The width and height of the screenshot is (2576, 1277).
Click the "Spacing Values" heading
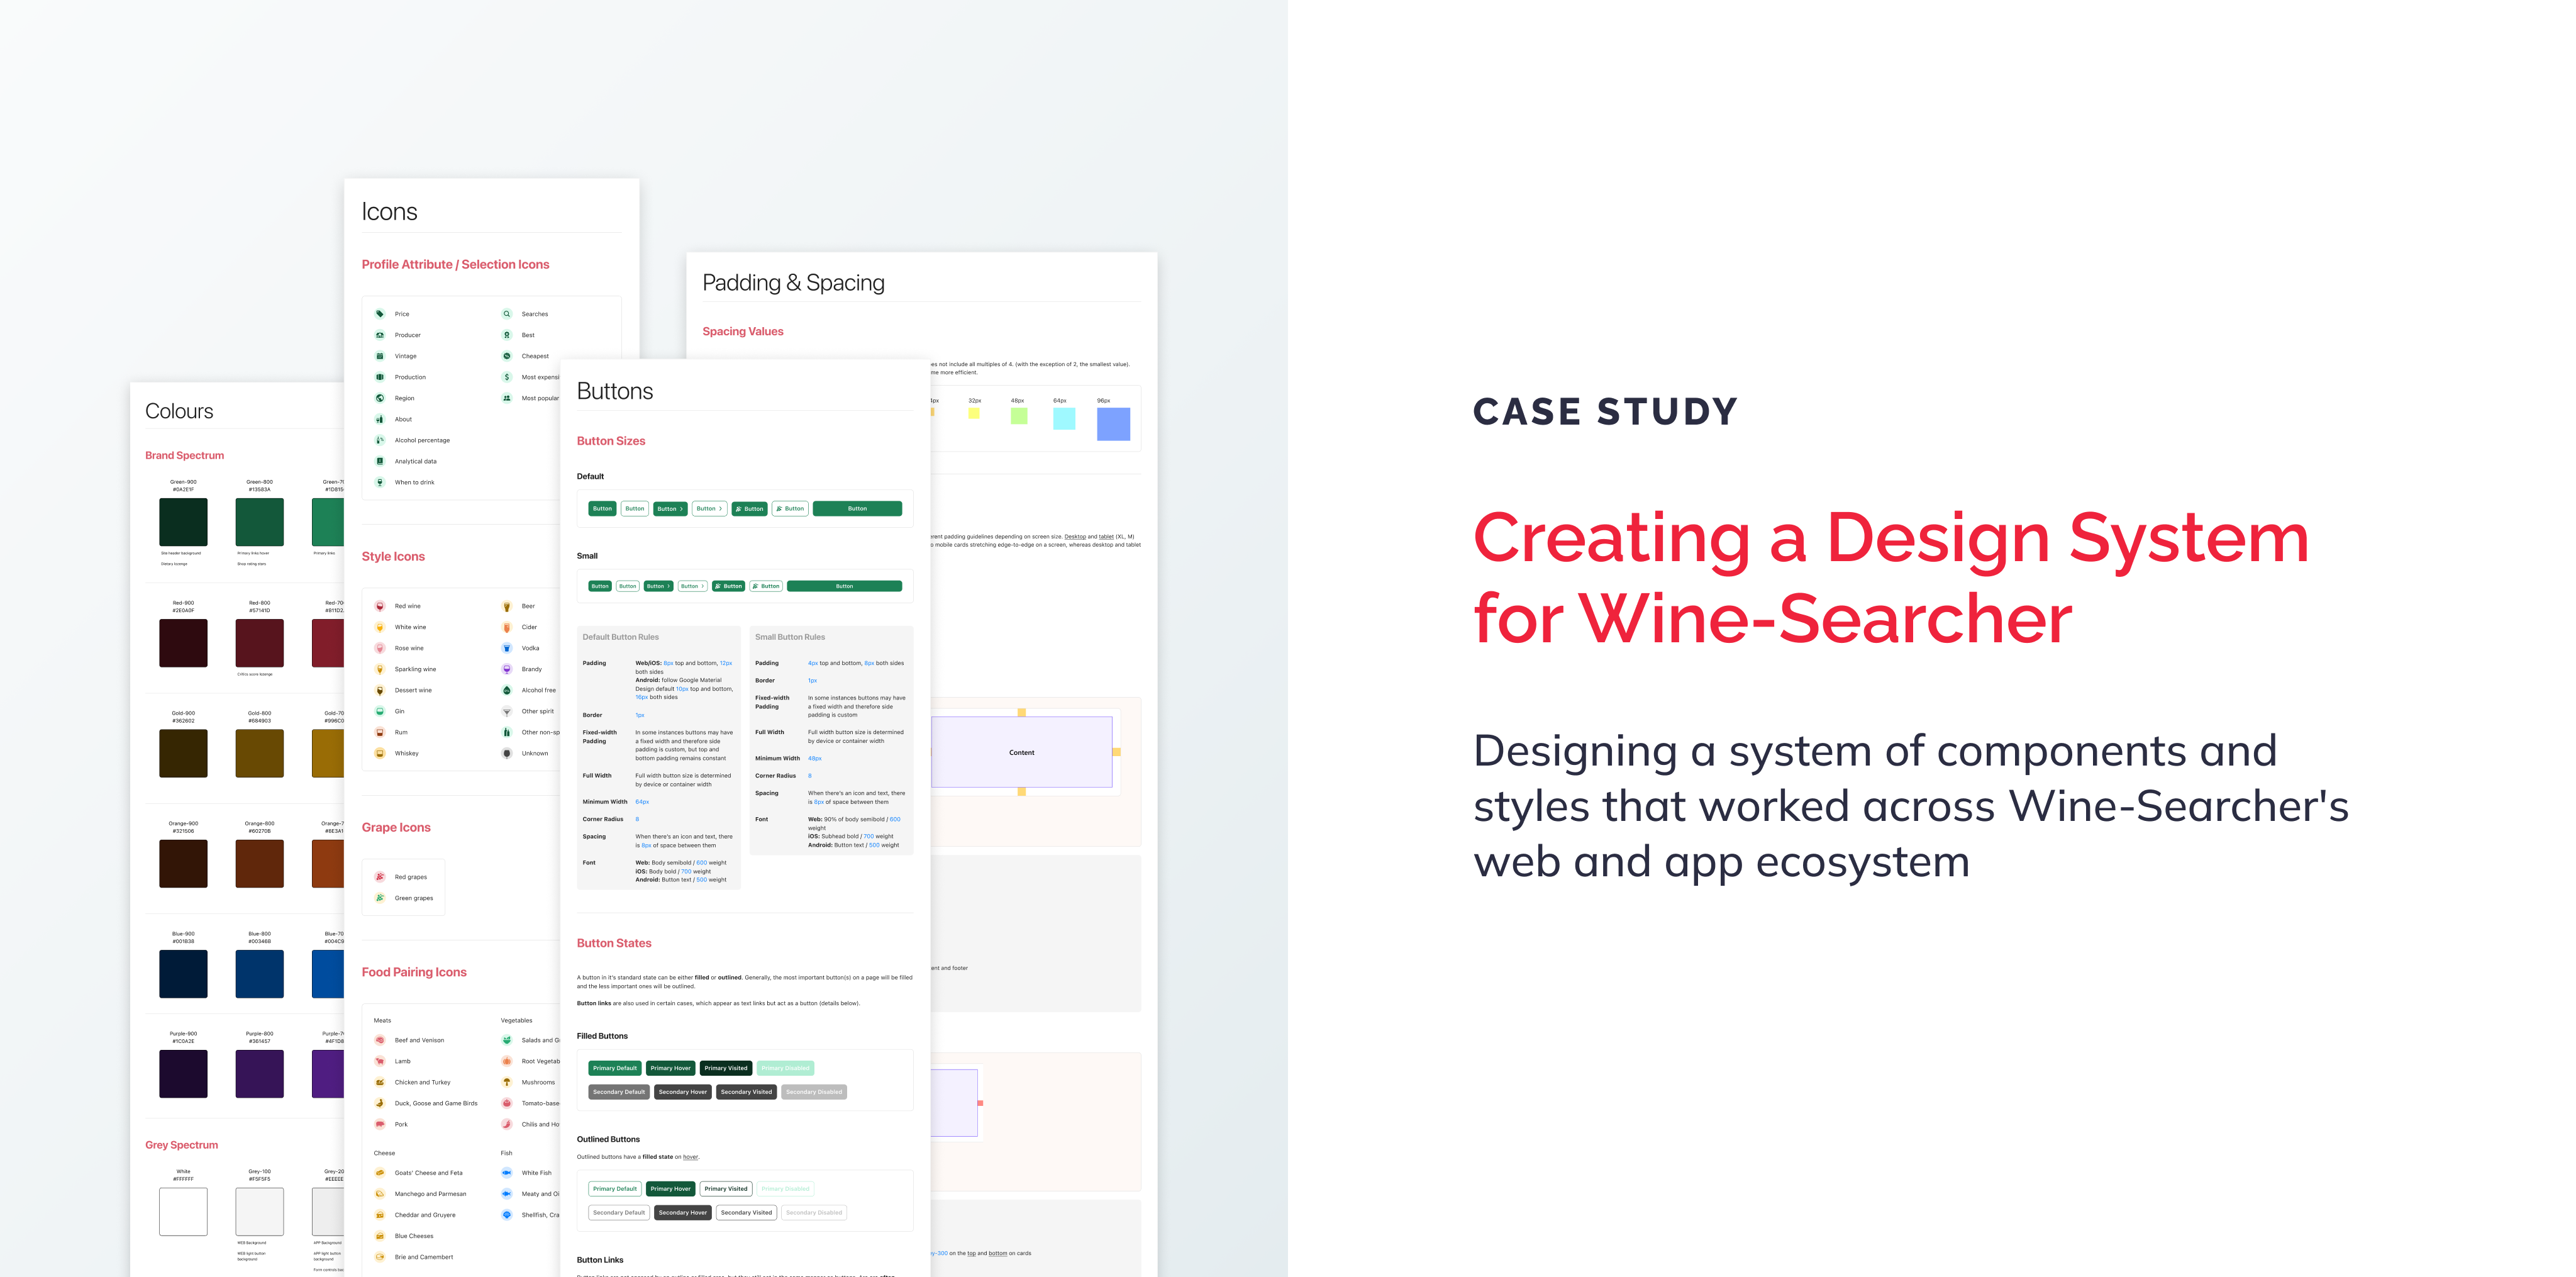(x=743, y=331)
